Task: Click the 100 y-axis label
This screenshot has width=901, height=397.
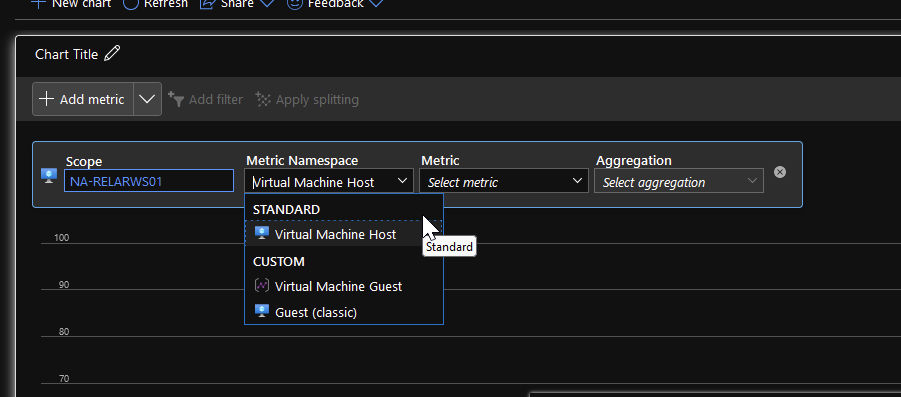Action: [x=61, y=237]
